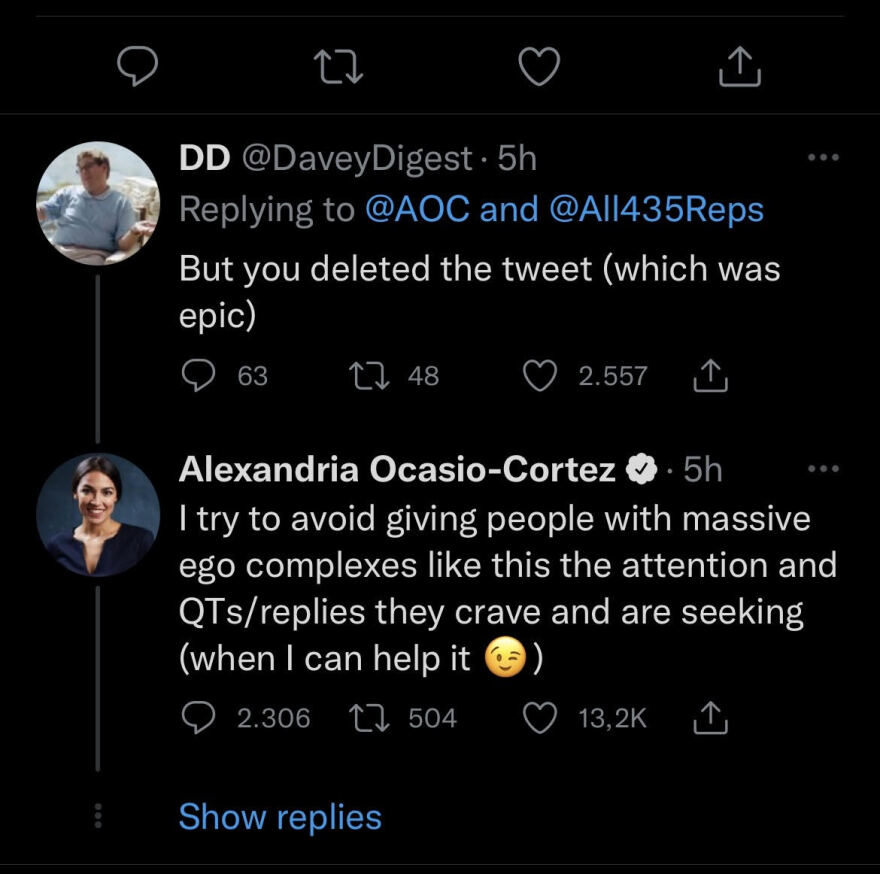This screenshot has width=880, height=874.
Task: Open Alexandria Ocasio-Cortez's profile picture
Action: (97, 515)
